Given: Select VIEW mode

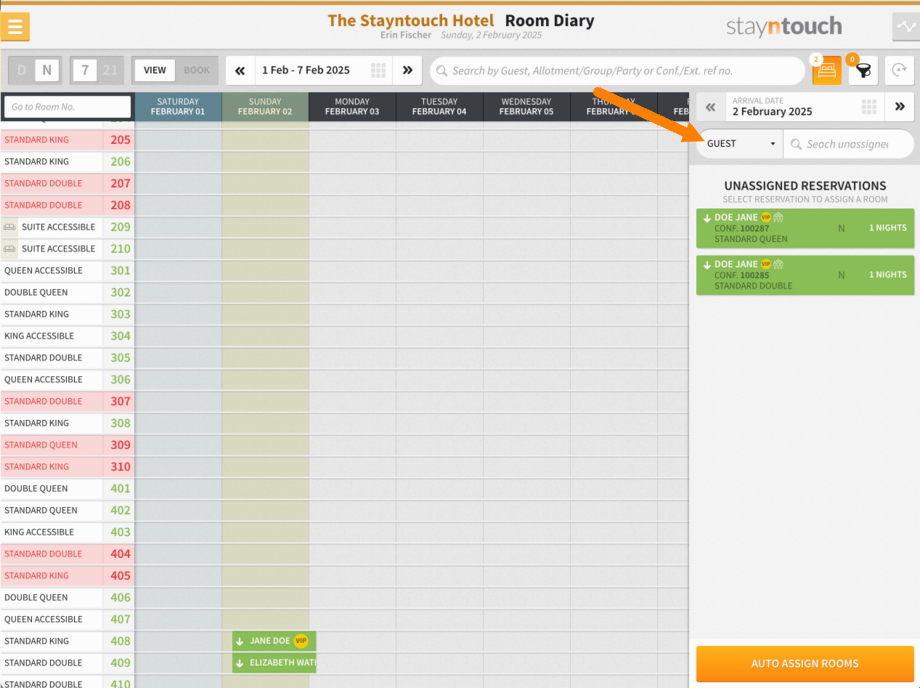Looking at the screenshot, I should point(155,70).
